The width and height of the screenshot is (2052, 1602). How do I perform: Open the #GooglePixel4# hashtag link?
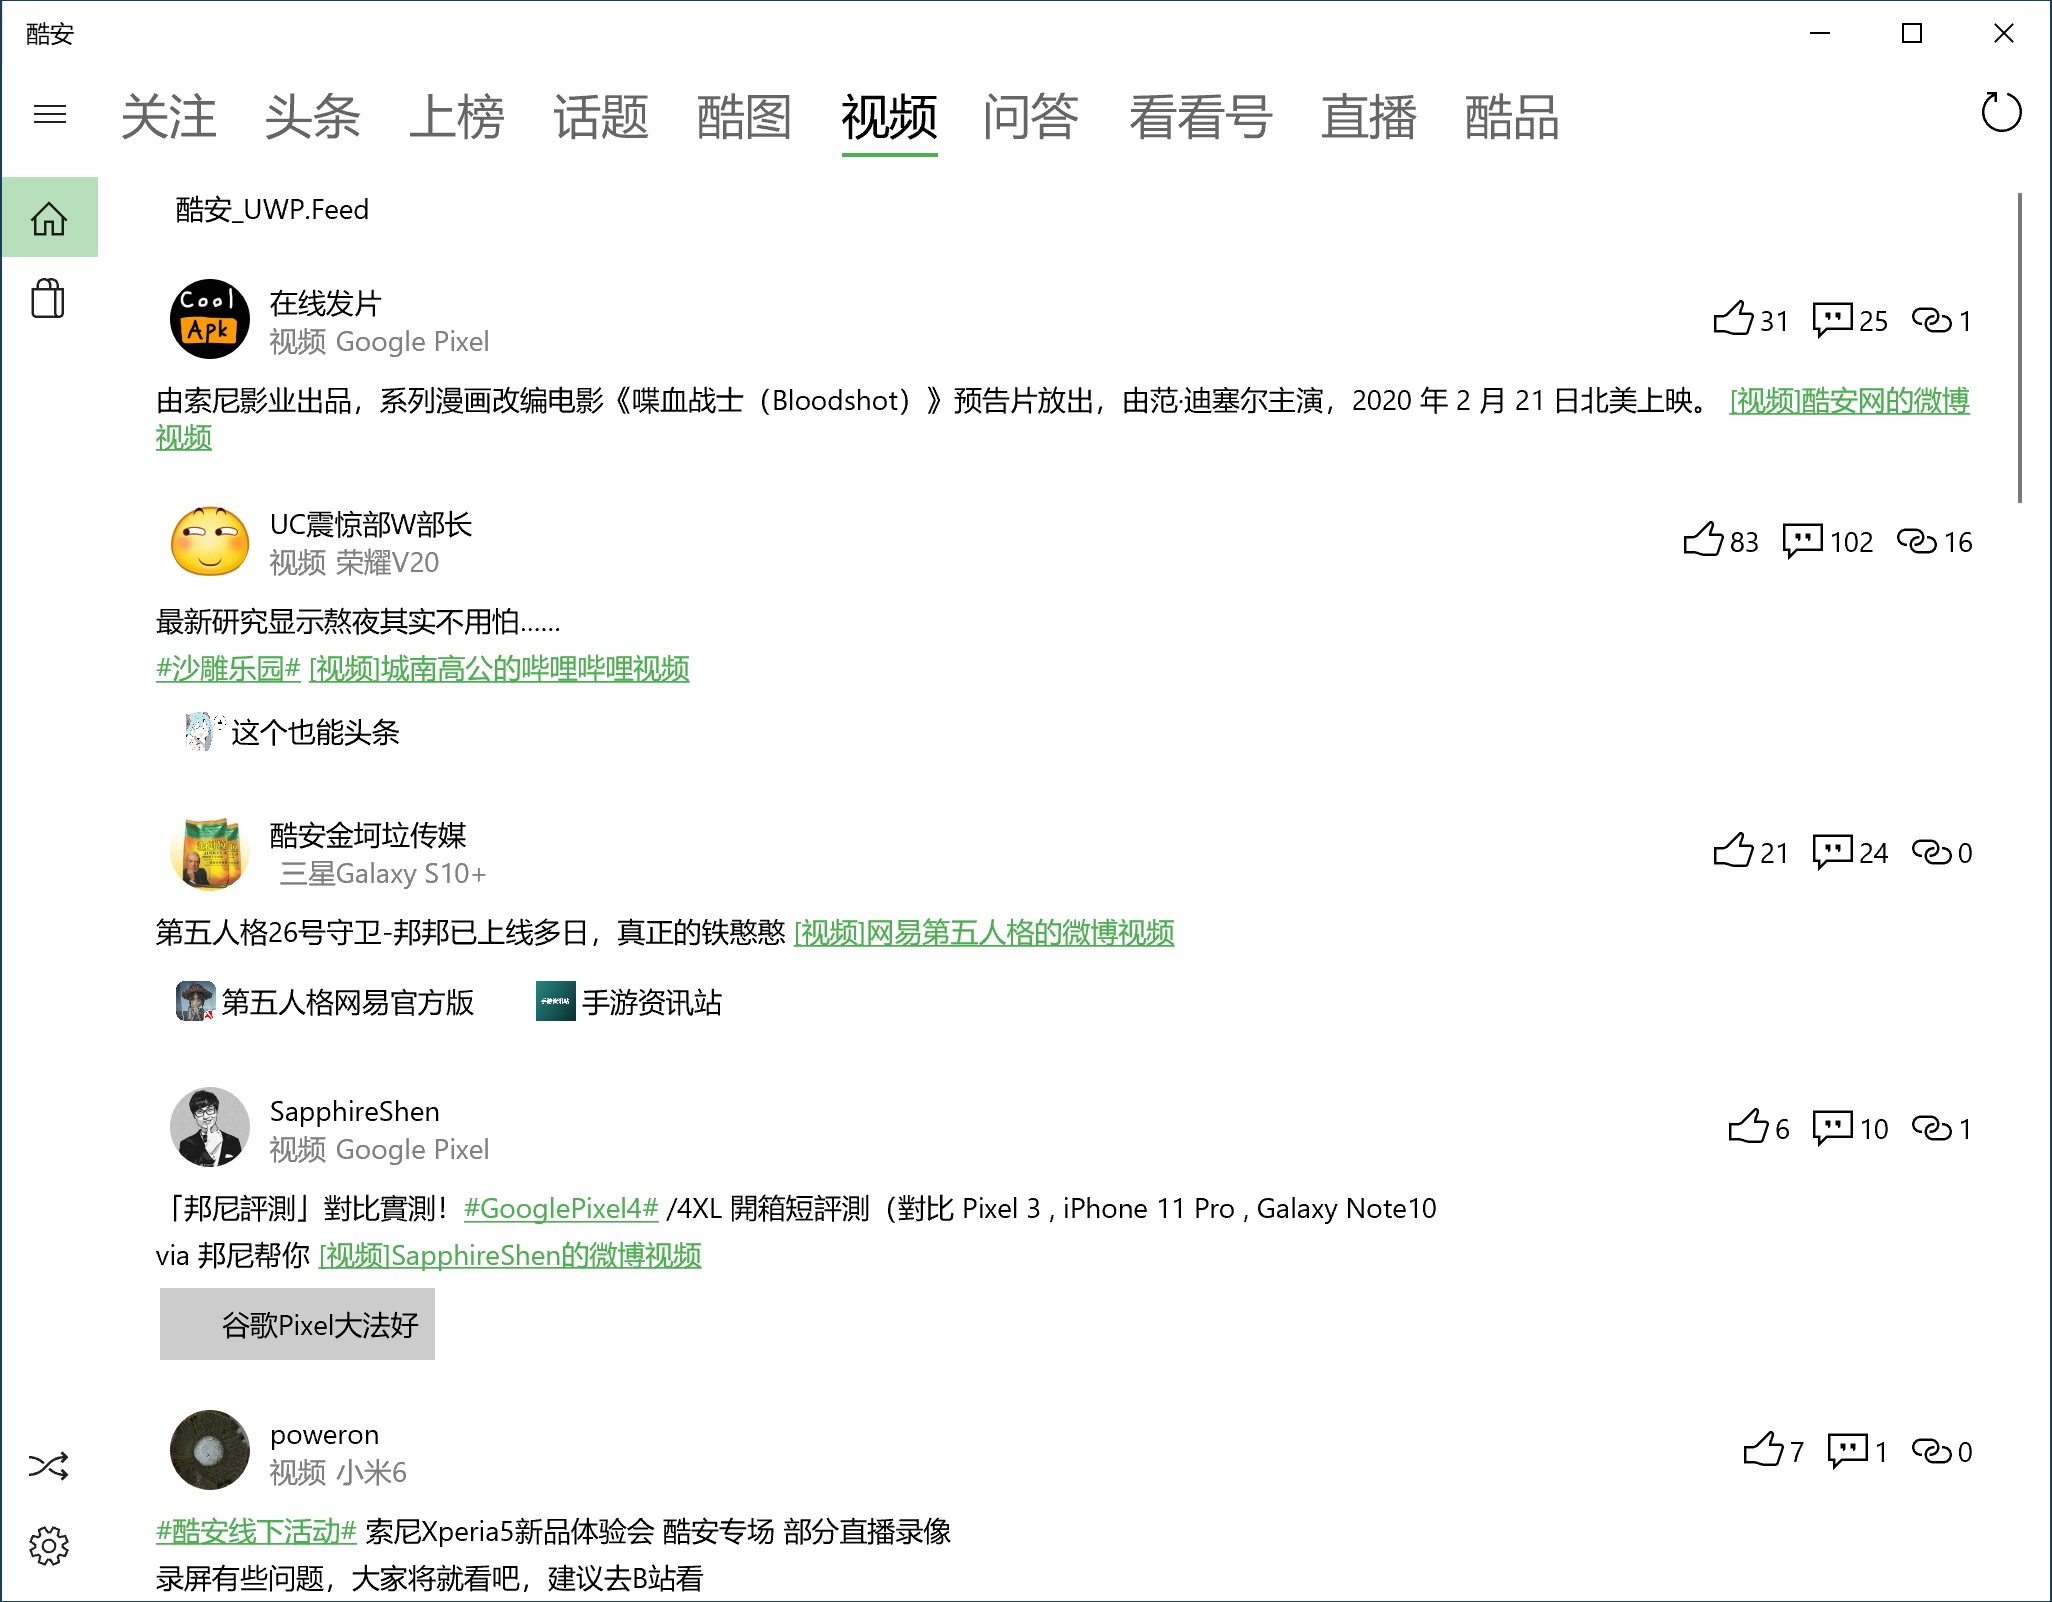561,1208
